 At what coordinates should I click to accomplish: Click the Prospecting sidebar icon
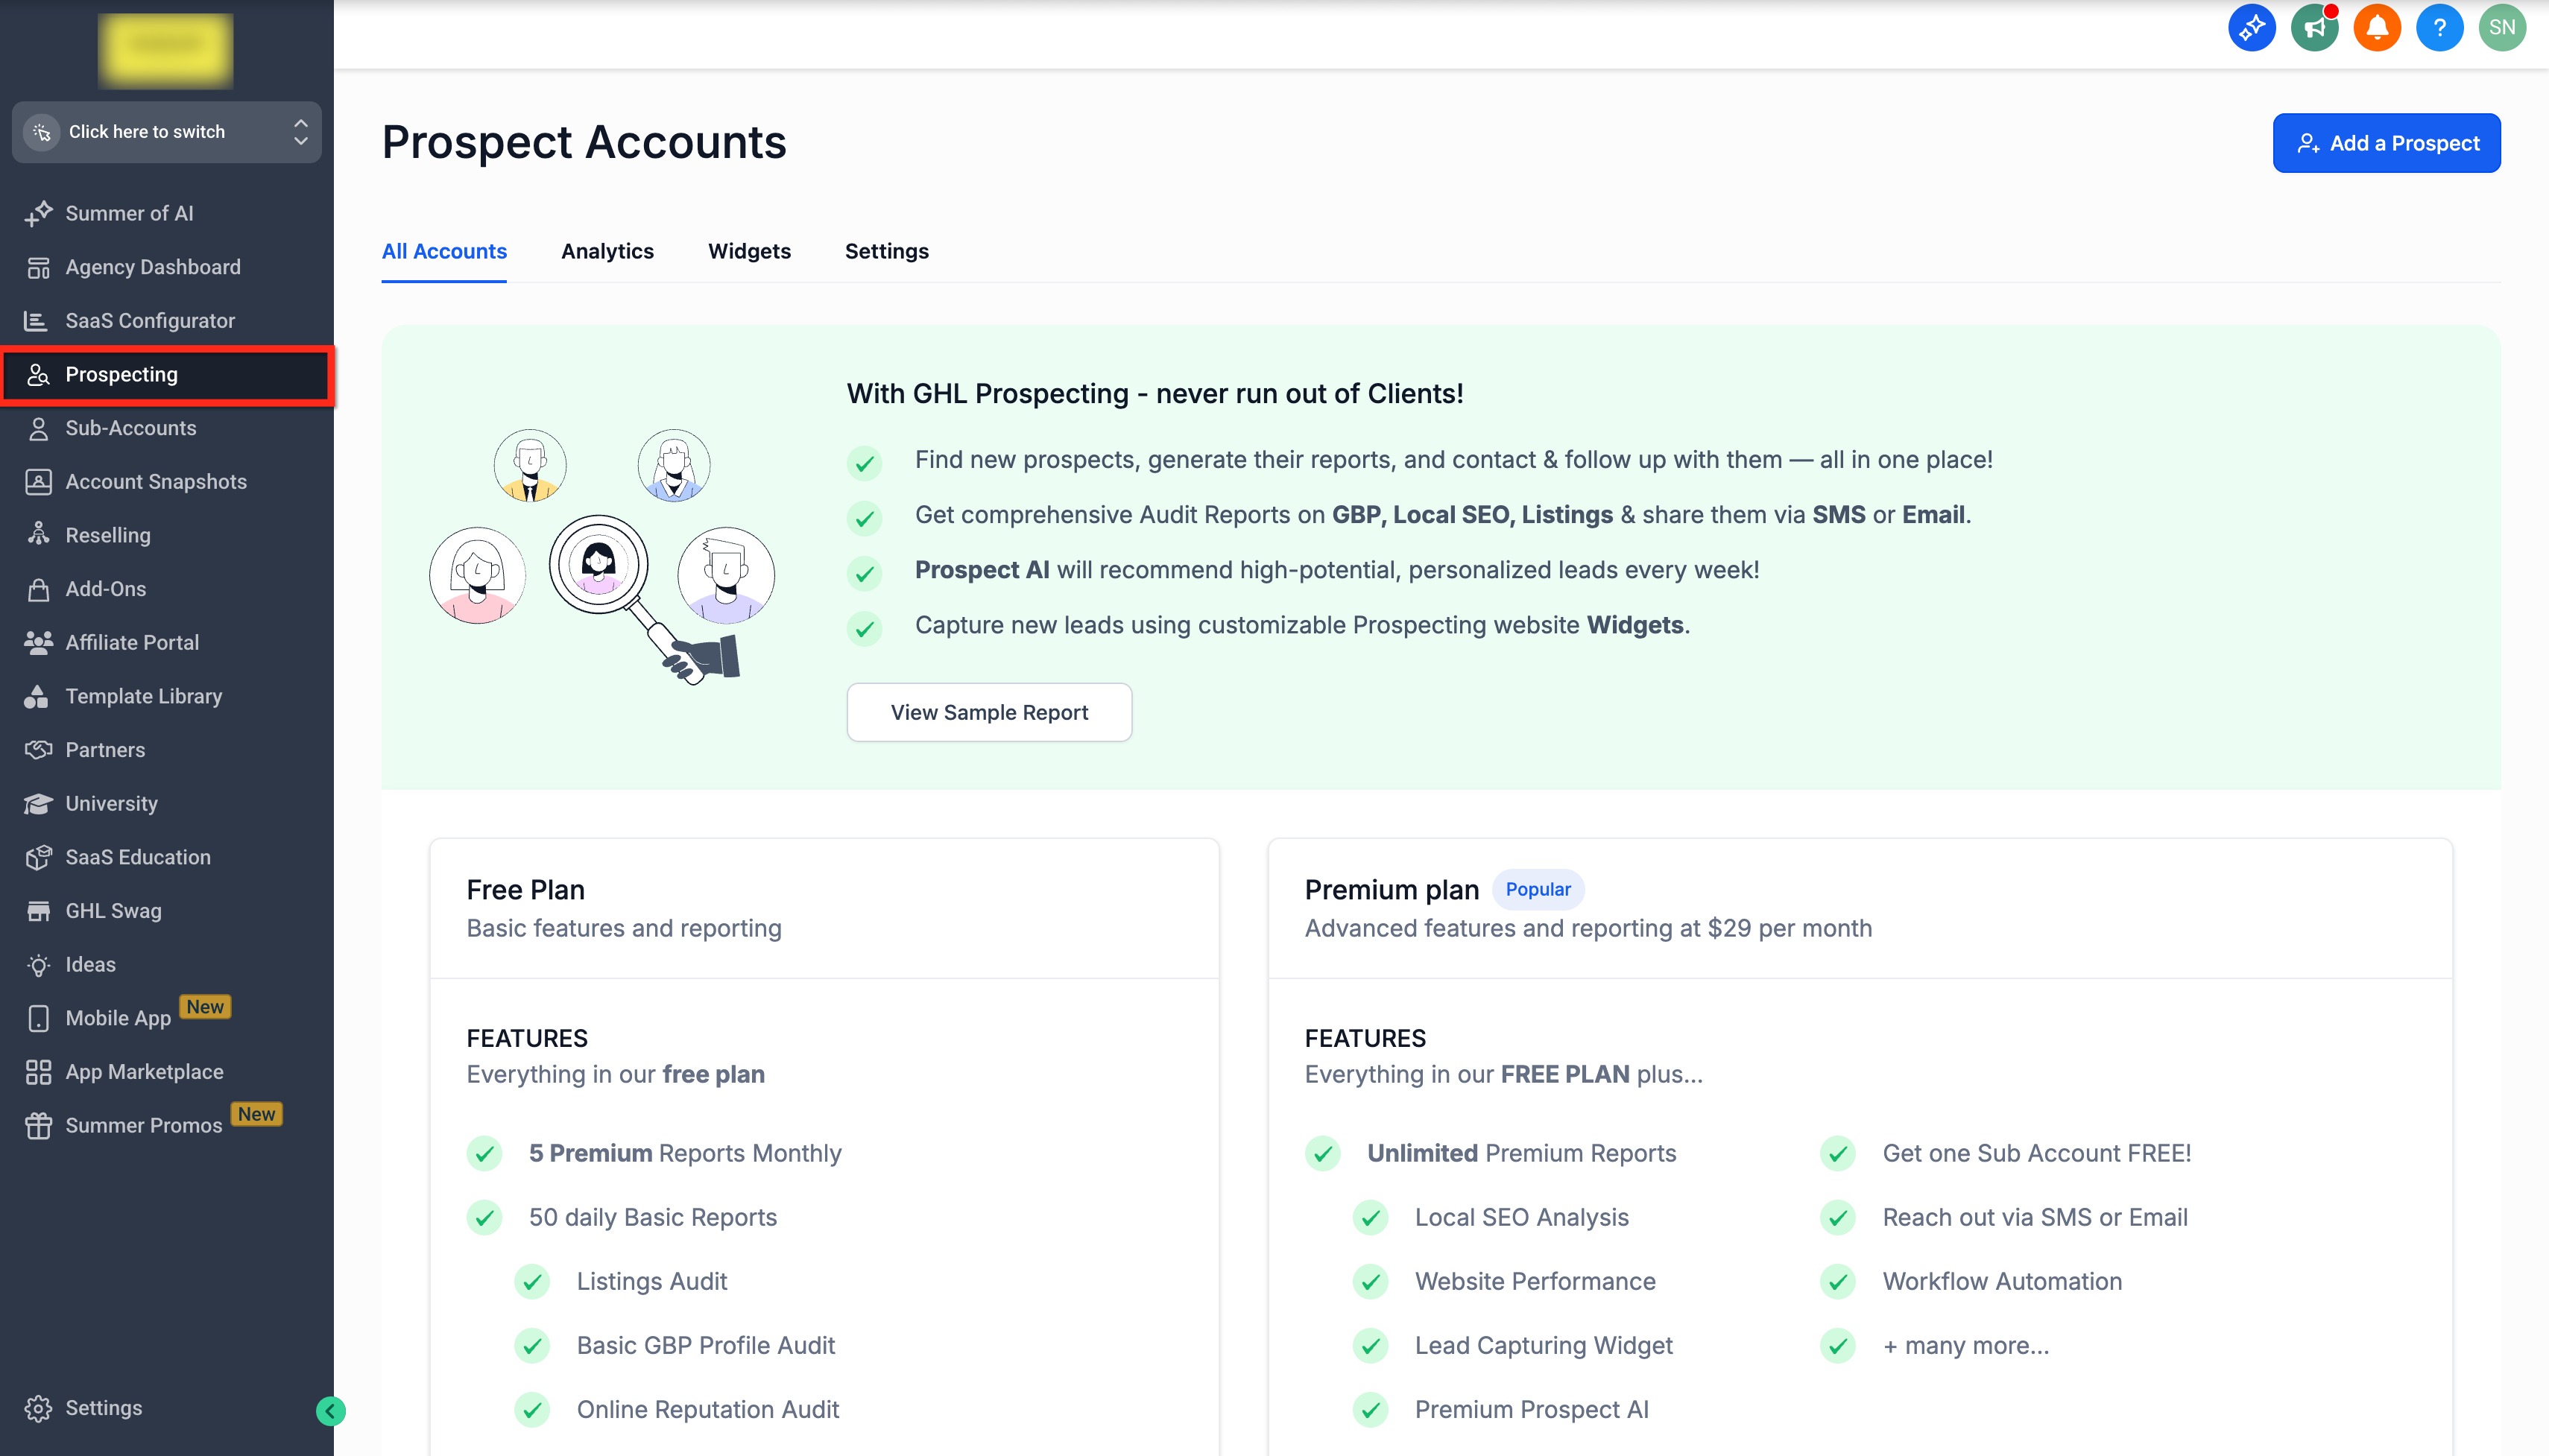point(38,374)
